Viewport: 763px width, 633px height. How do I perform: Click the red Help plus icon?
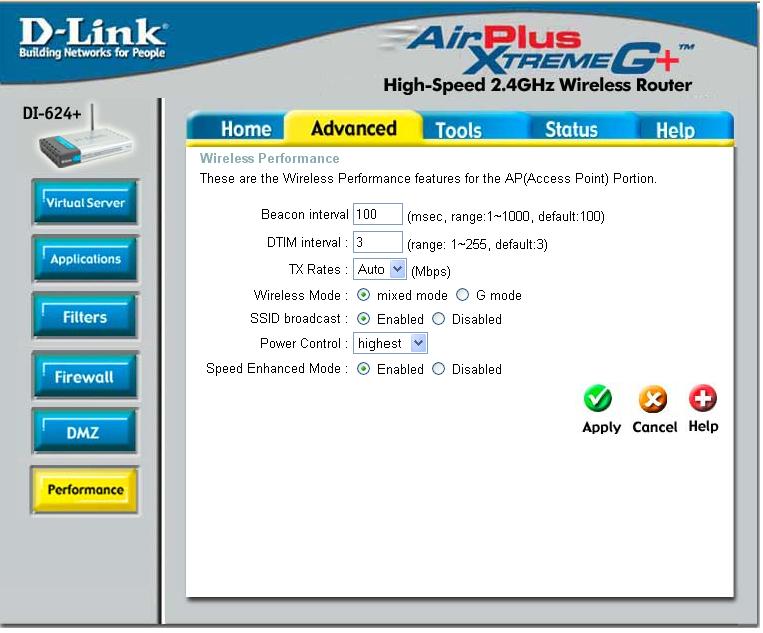(x=705, y=399)
